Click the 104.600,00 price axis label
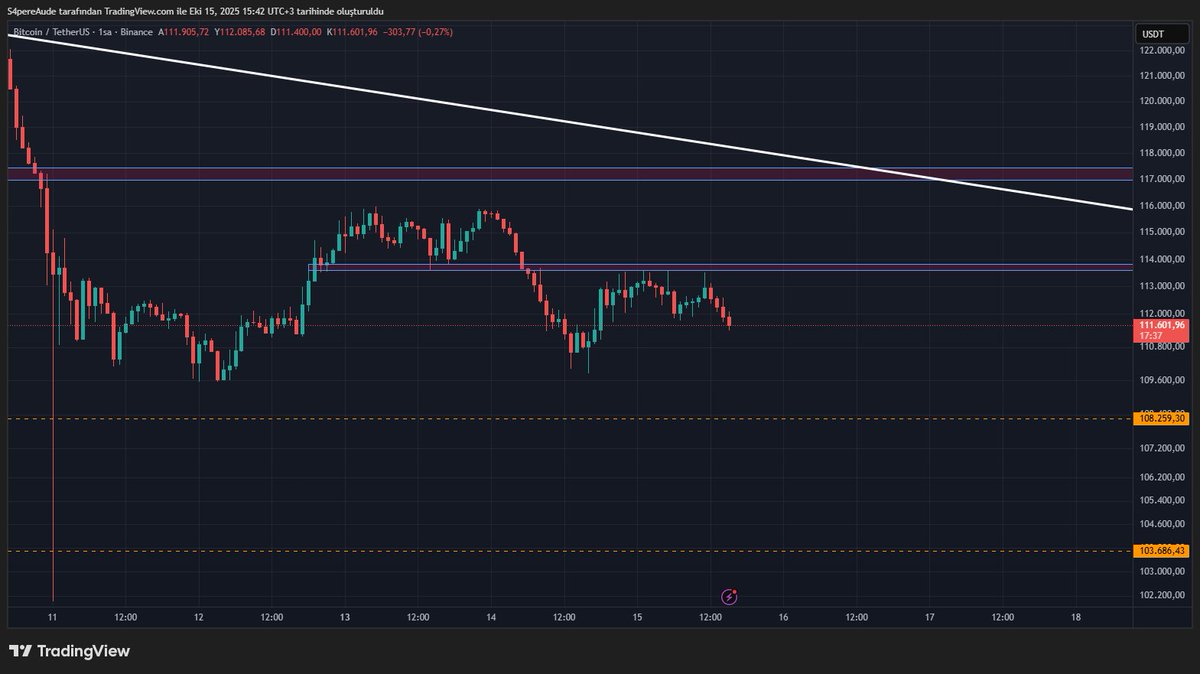This screenshot has width=1200, height=674. 1162,524
